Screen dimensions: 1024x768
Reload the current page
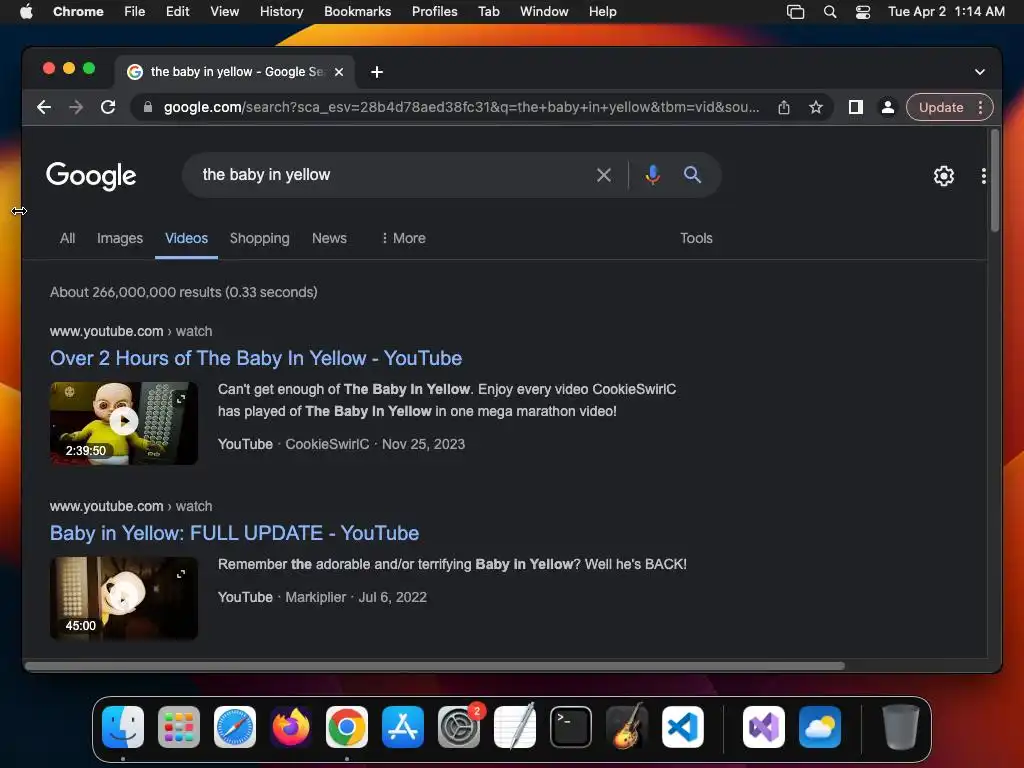pos(108,107)
